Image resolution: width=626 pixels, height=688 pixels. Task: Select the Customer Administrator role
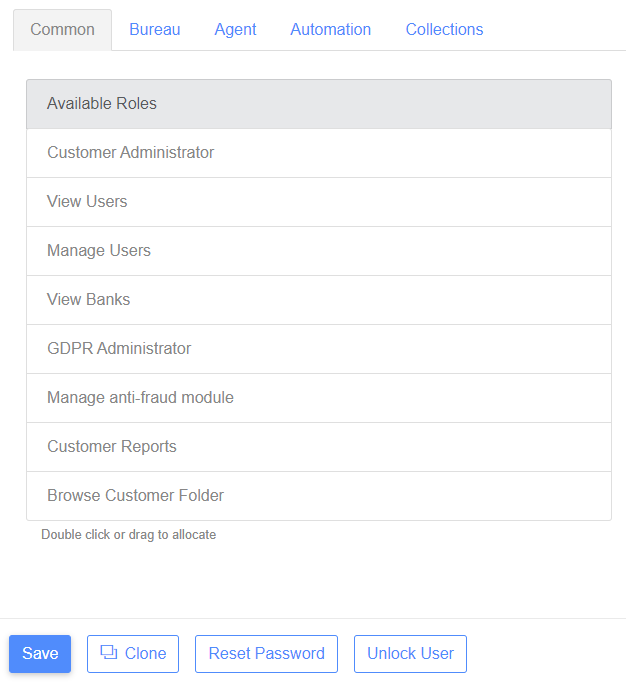pyautogui.click(x=319, y=153)
